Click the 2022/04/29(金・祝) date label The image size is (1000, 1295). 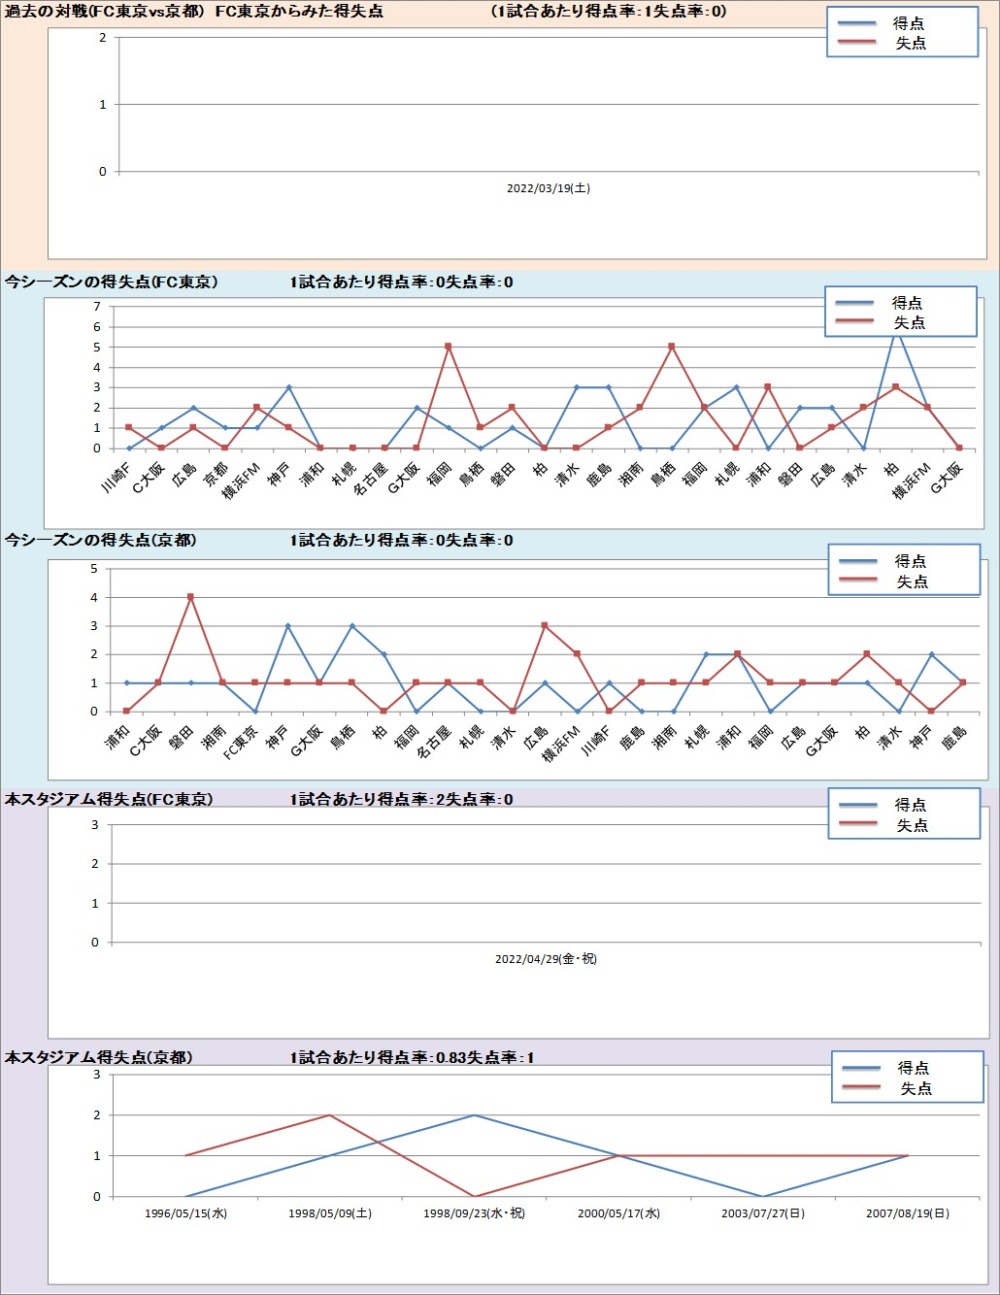click(x=546, y=959)
